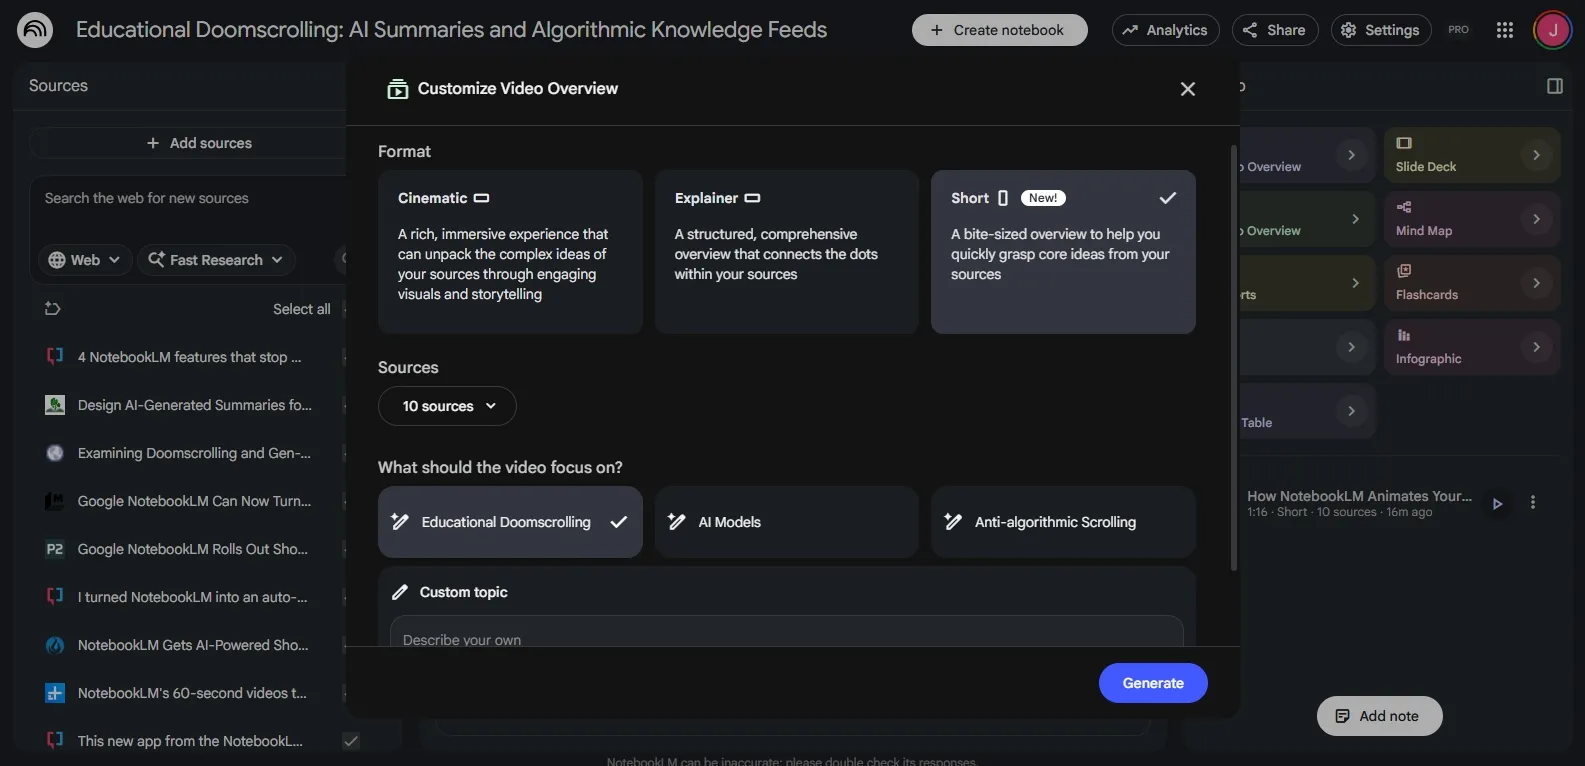The image size is (1585, 766).
Task: Click the Create notebook button
Action: click(1000, 30)
